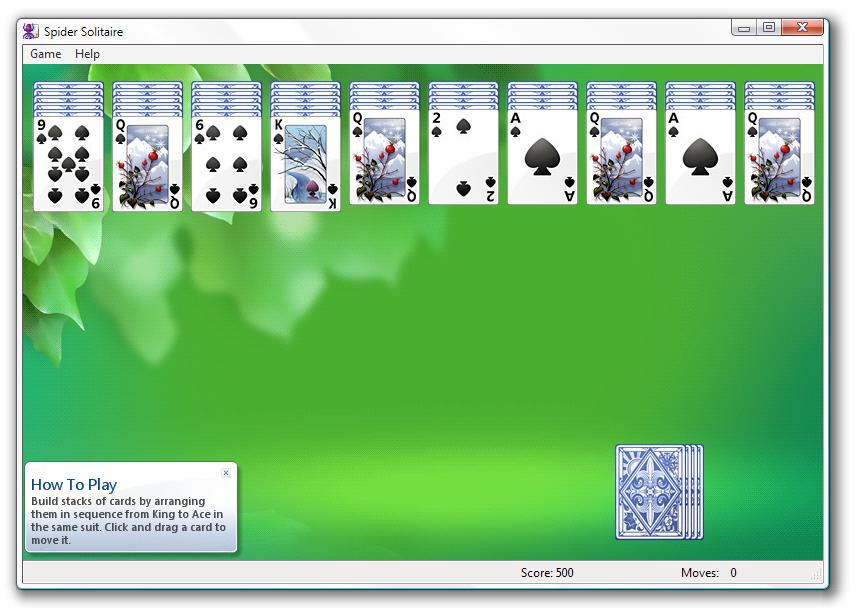Pick the Ace of spades in ninth column
This screenshot has width=857, height=611.
[x=700, y=157]
